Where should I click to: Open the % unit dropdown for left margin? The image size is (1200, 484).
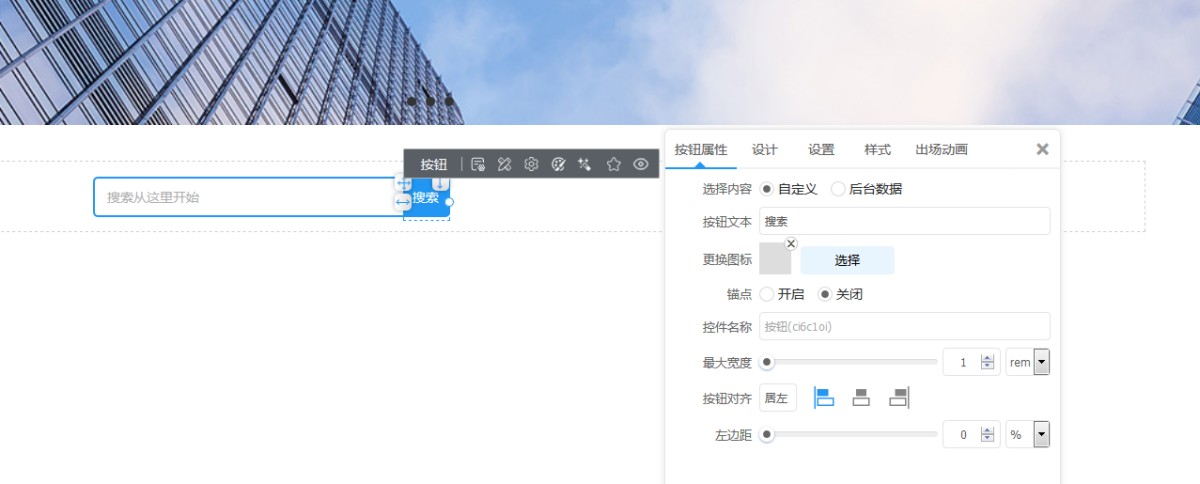1041,435
